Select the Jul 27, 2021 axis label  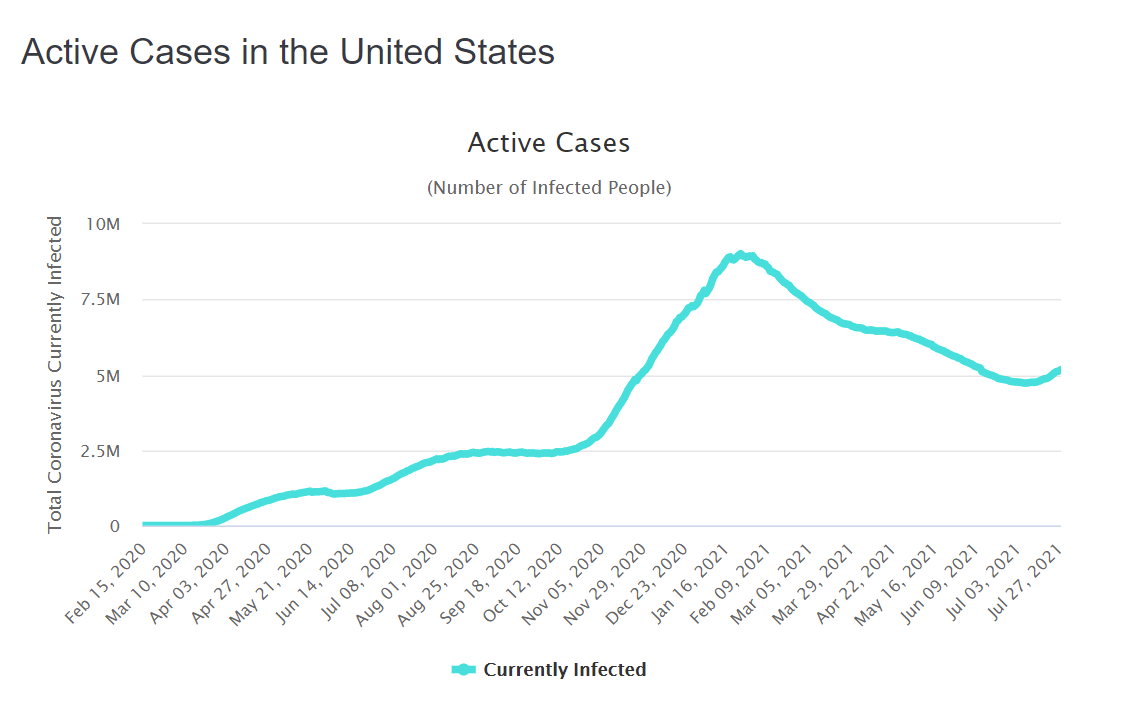tap(1024, 582)
